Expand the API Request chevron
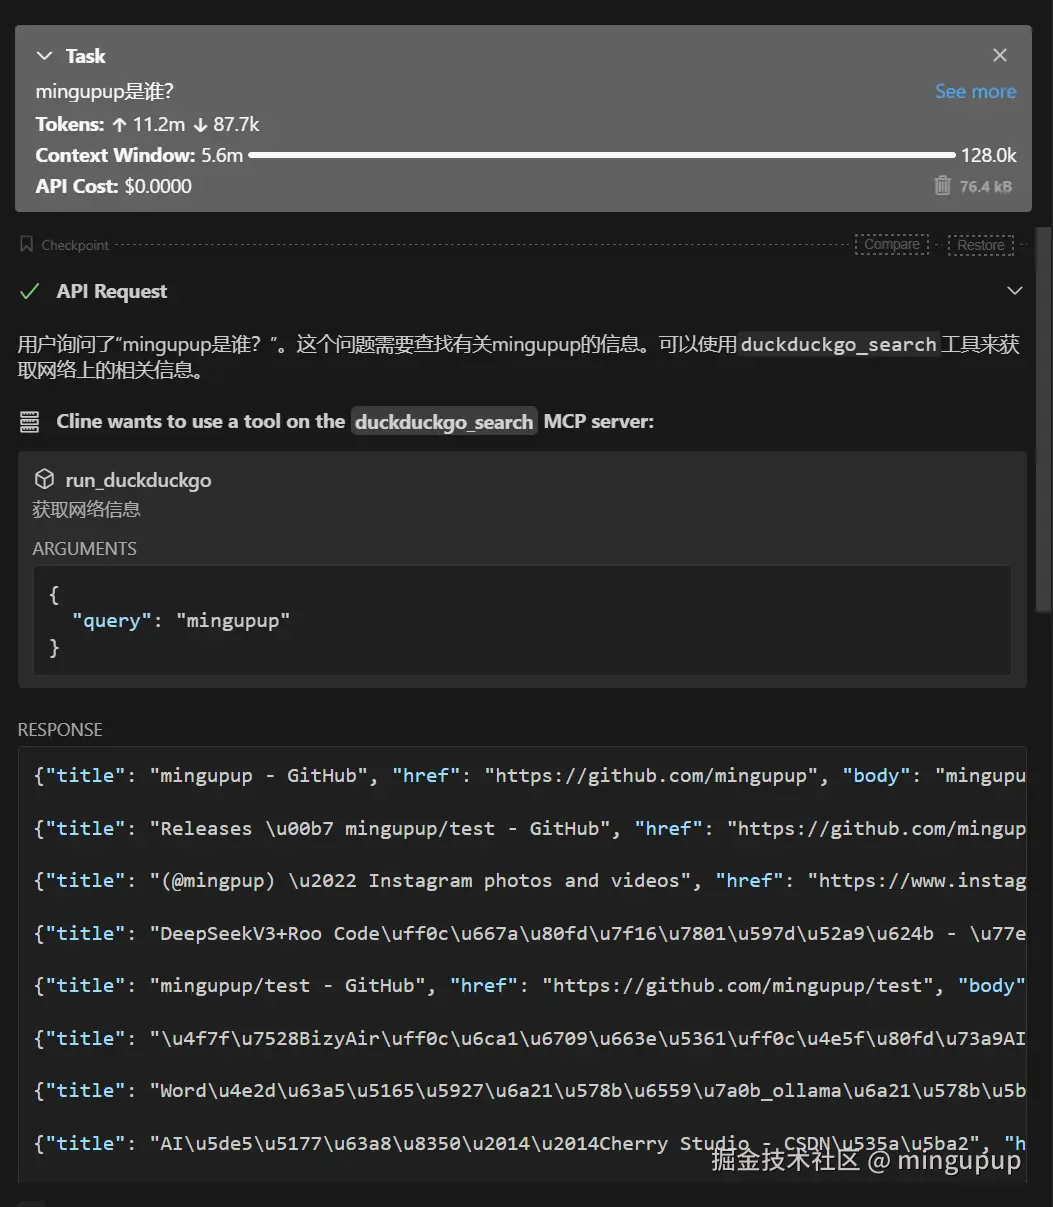This screenshot has width=1053, height=1207. coord(1014,291)
